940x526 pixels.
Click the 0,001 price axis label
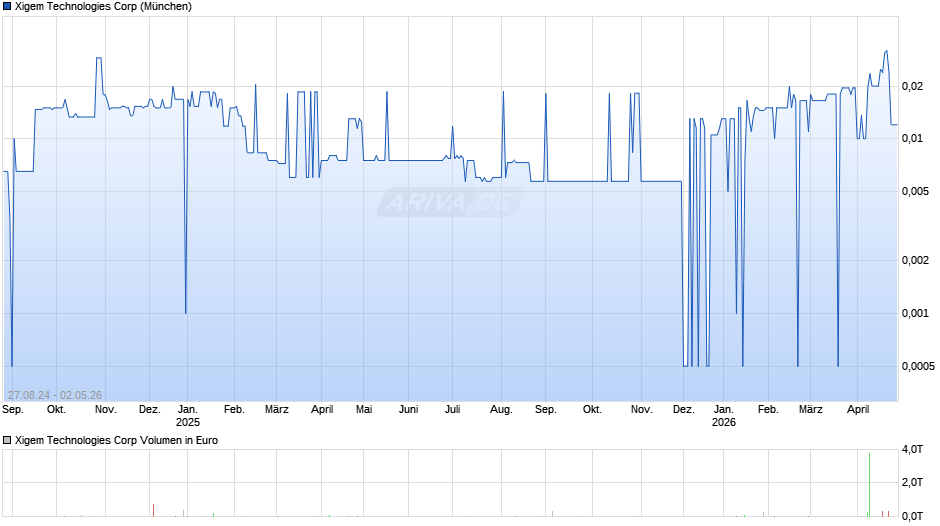915,313
